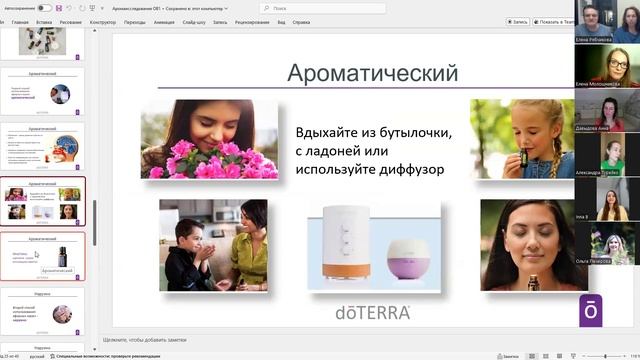Open the Анимация ribbon tab
640x360 pixels.
tap(164, 22)
